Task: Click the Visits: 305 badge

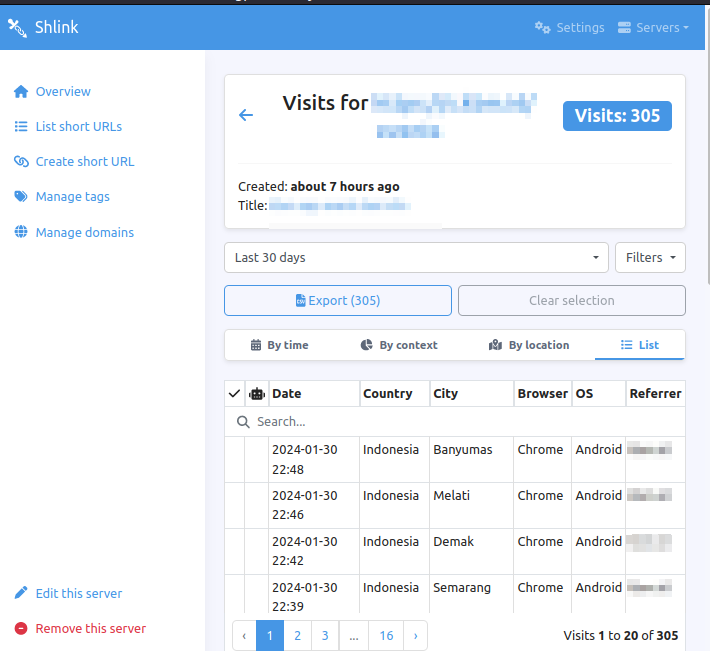Action: [617, 116]
